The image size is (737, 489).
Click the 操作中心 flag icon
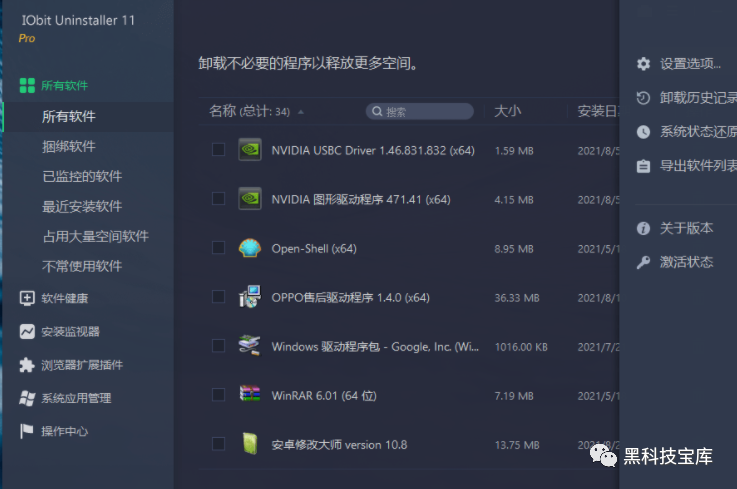click(x=27, y=431)
